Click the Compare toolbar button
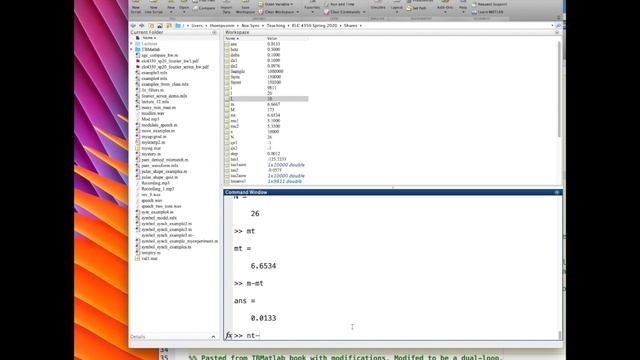Screen dimensions: 640x360 [204, 8]
